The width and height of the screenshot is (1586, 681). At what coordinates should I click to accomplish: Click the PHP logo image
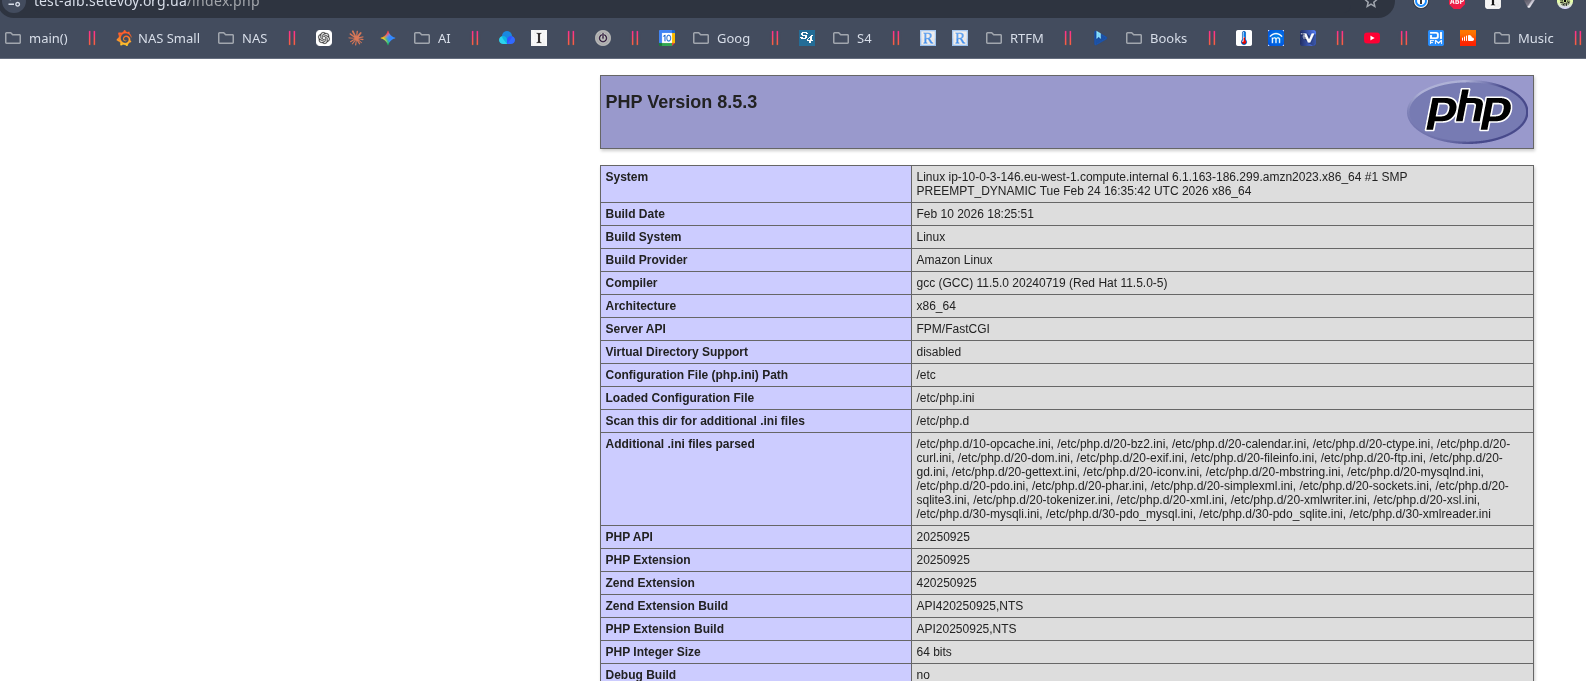[x=1467, y=111]
